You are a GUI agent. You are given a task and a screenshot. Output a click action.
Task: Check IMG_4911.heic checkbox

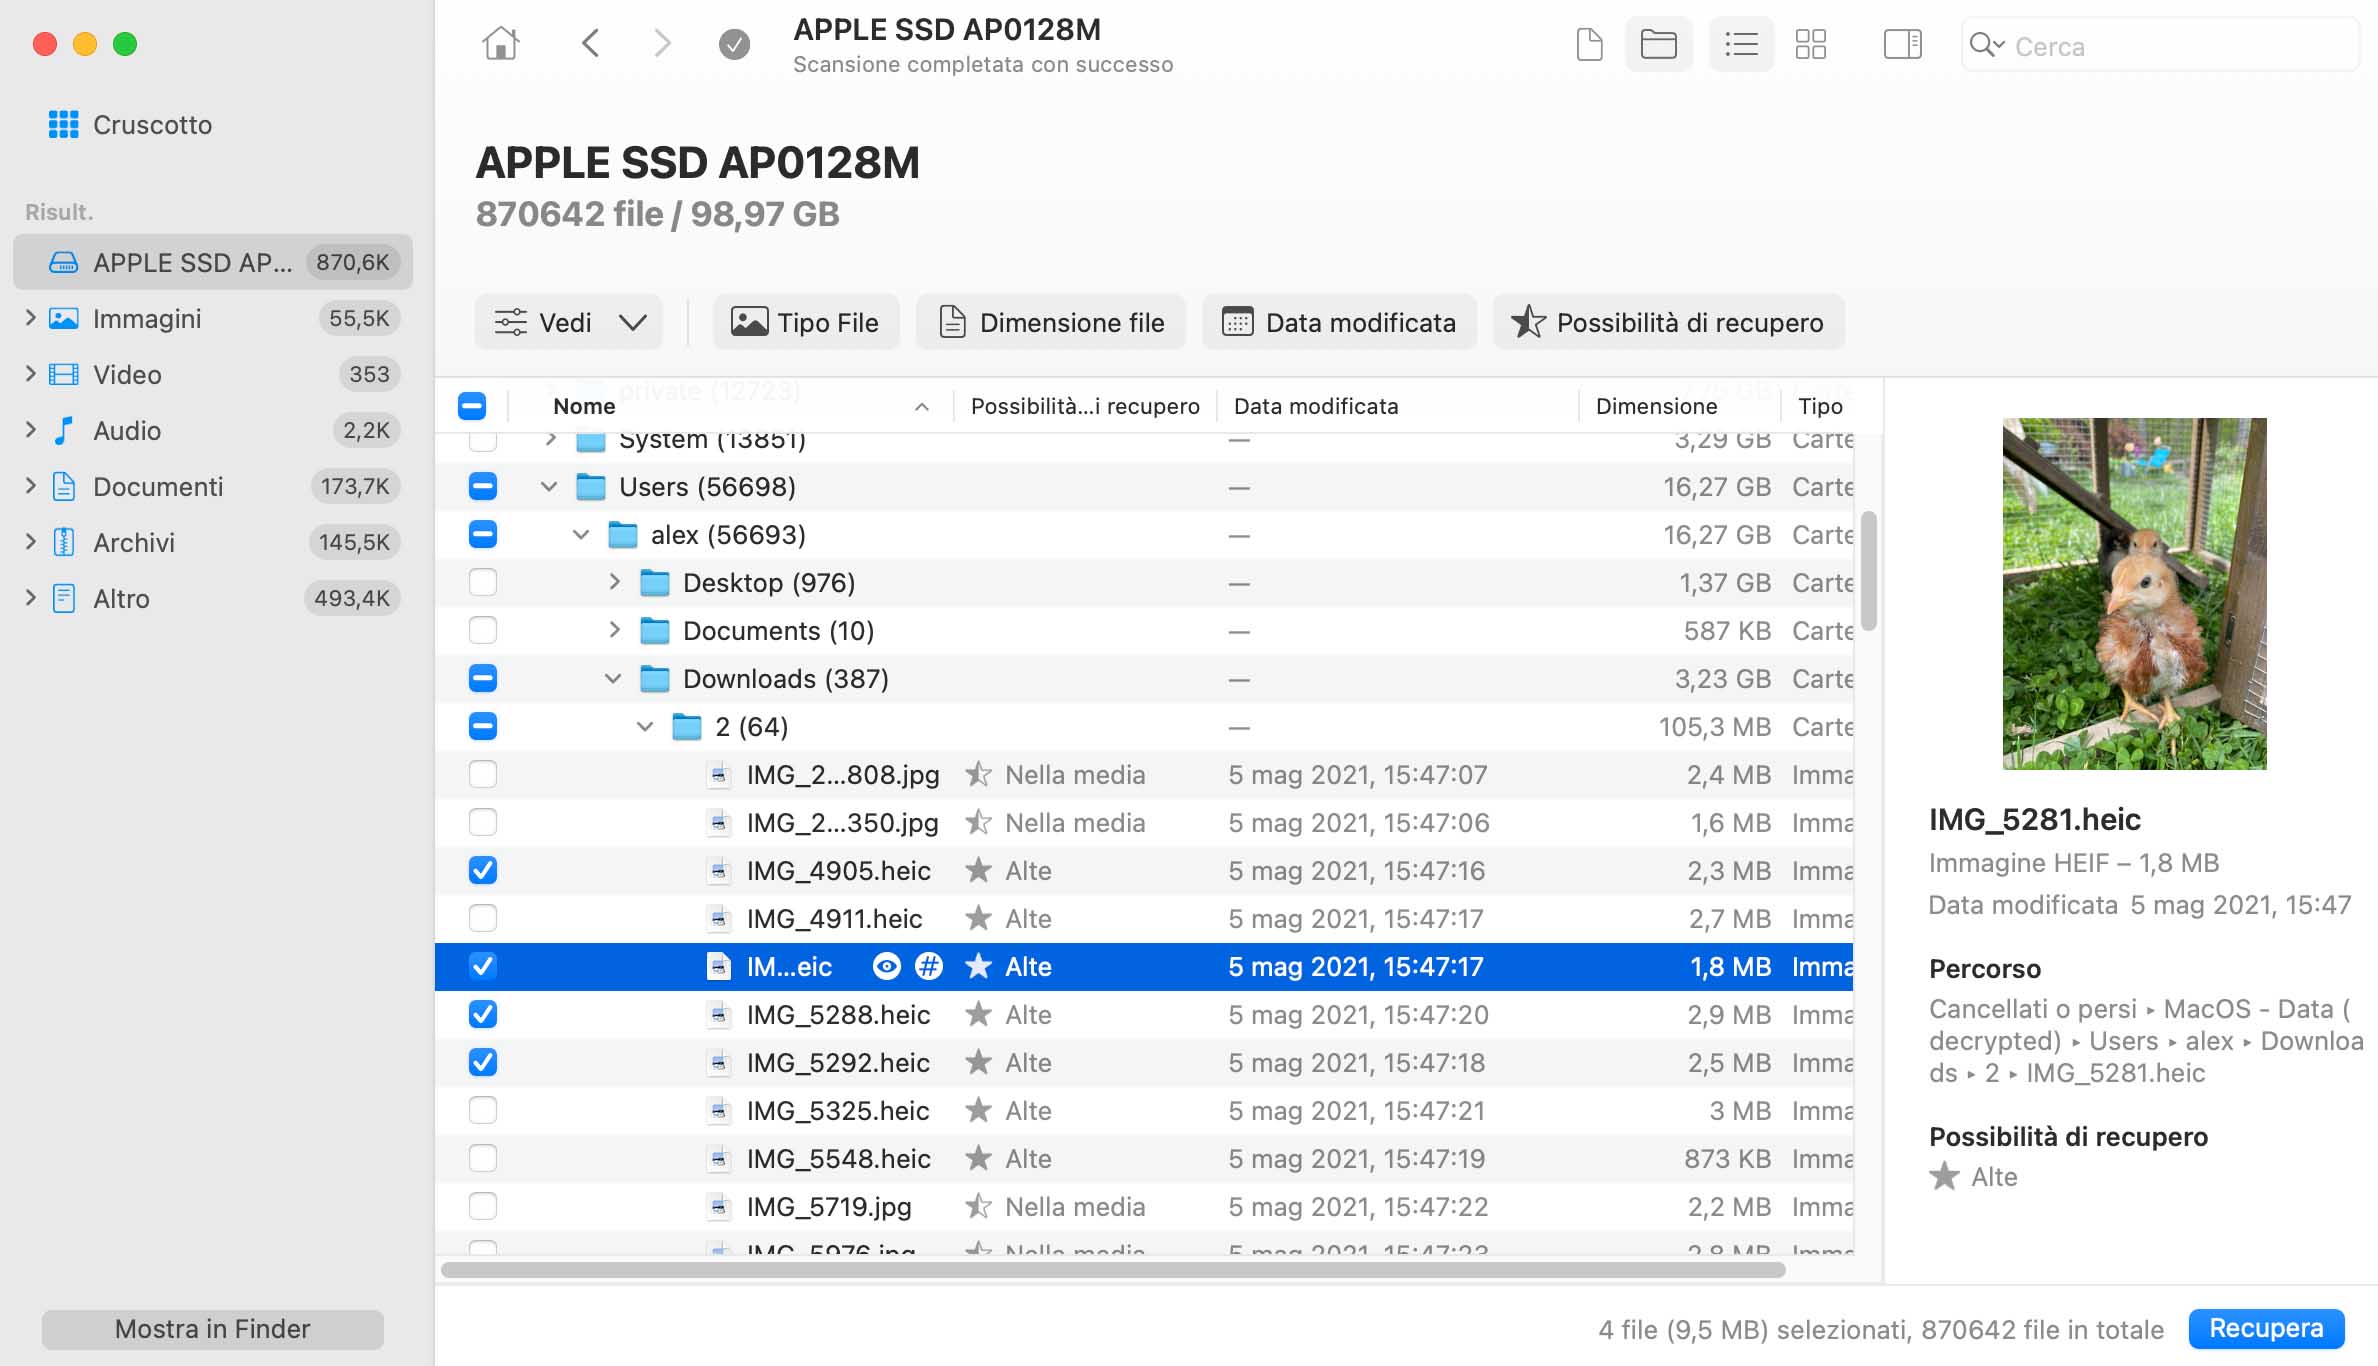[483, 919]
